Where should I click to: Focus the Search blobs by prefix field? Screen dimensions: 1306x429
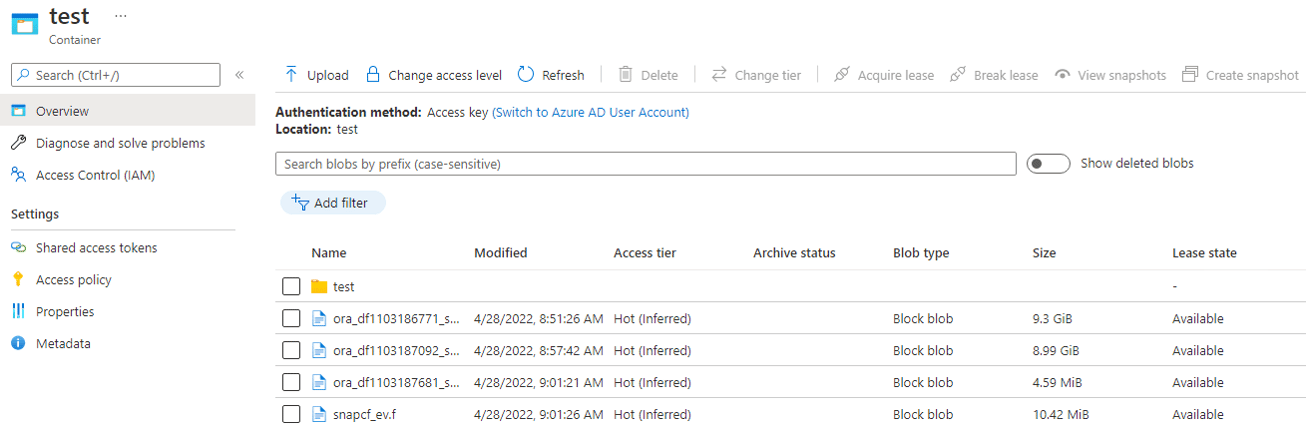645,163
